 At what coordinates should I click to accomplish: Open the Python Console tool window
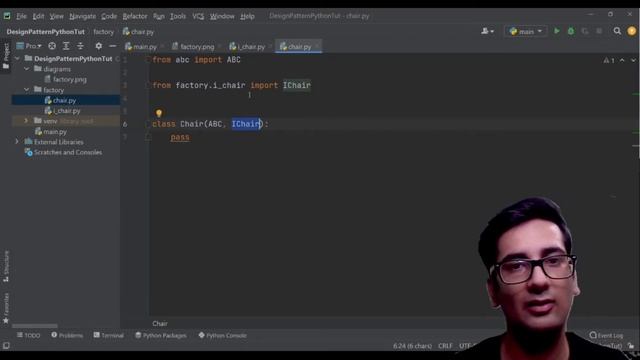(x=222, y=336)
